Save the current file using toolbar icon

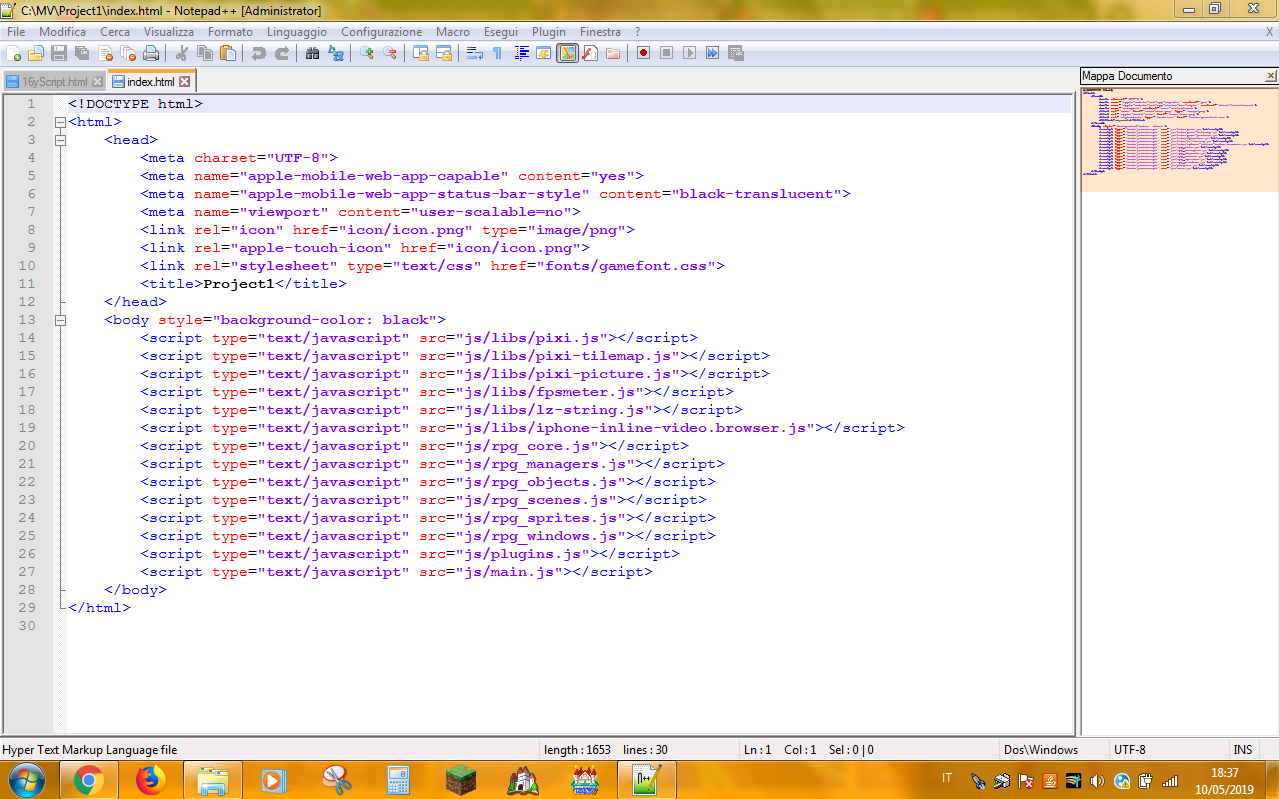point(59,53)
